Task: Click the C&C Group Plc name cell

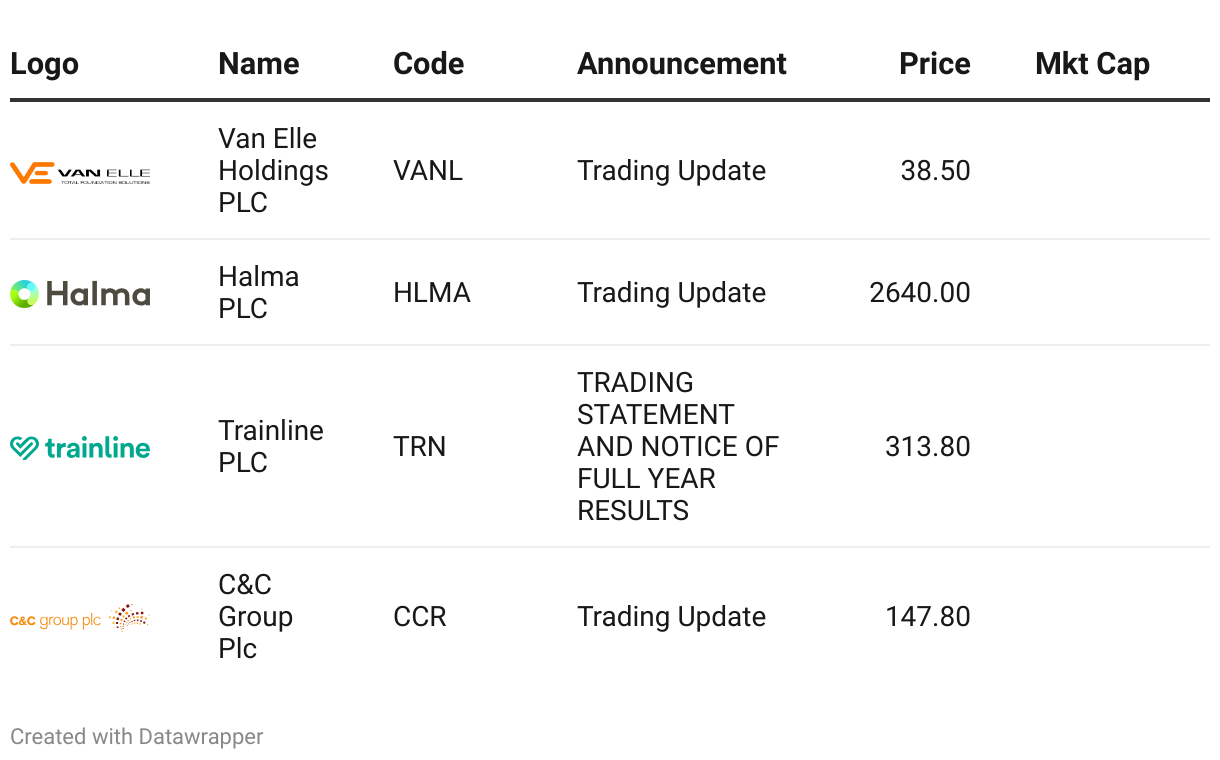Action: pos(255,617)
